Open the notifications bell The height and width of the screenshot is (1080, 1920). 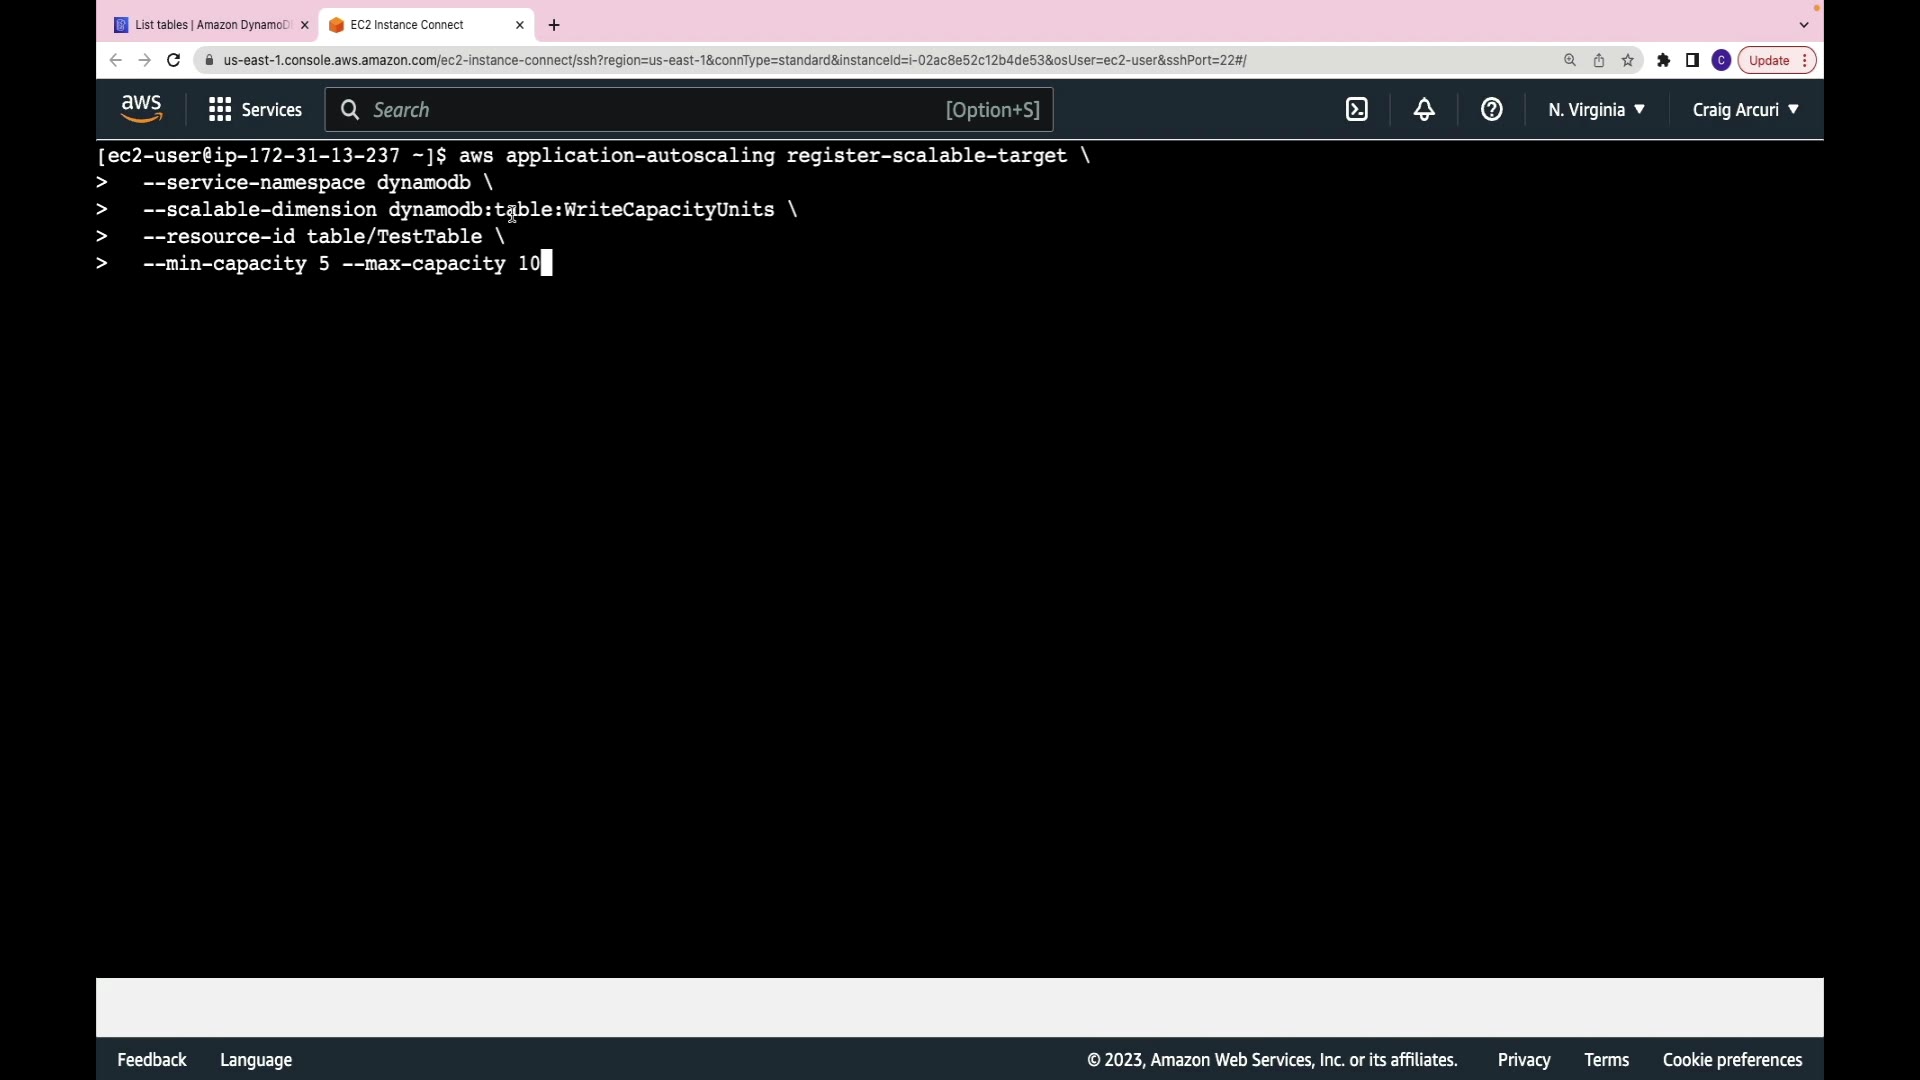[1424, 110]
